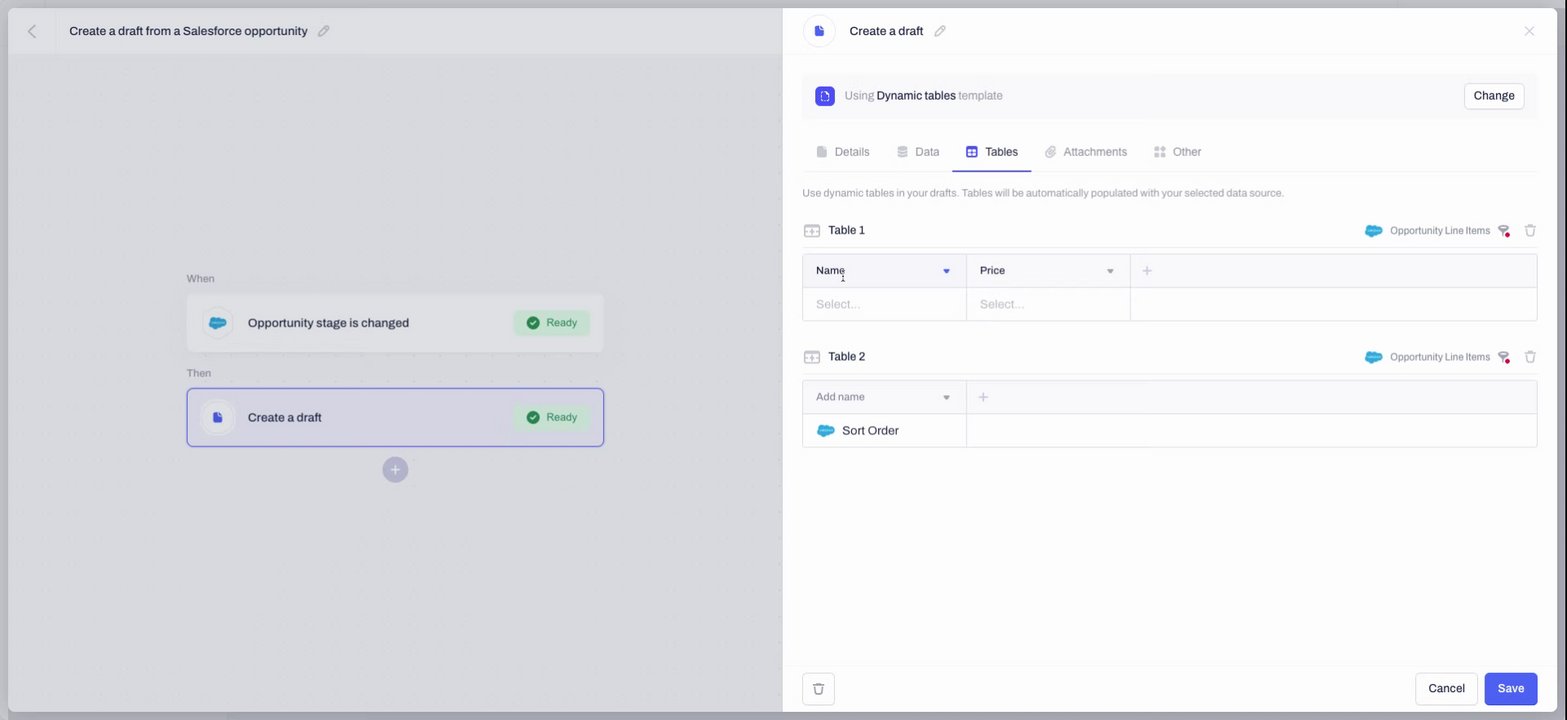Open filter for Table 1
The image size is (1567, 720).
[1503, 231]
